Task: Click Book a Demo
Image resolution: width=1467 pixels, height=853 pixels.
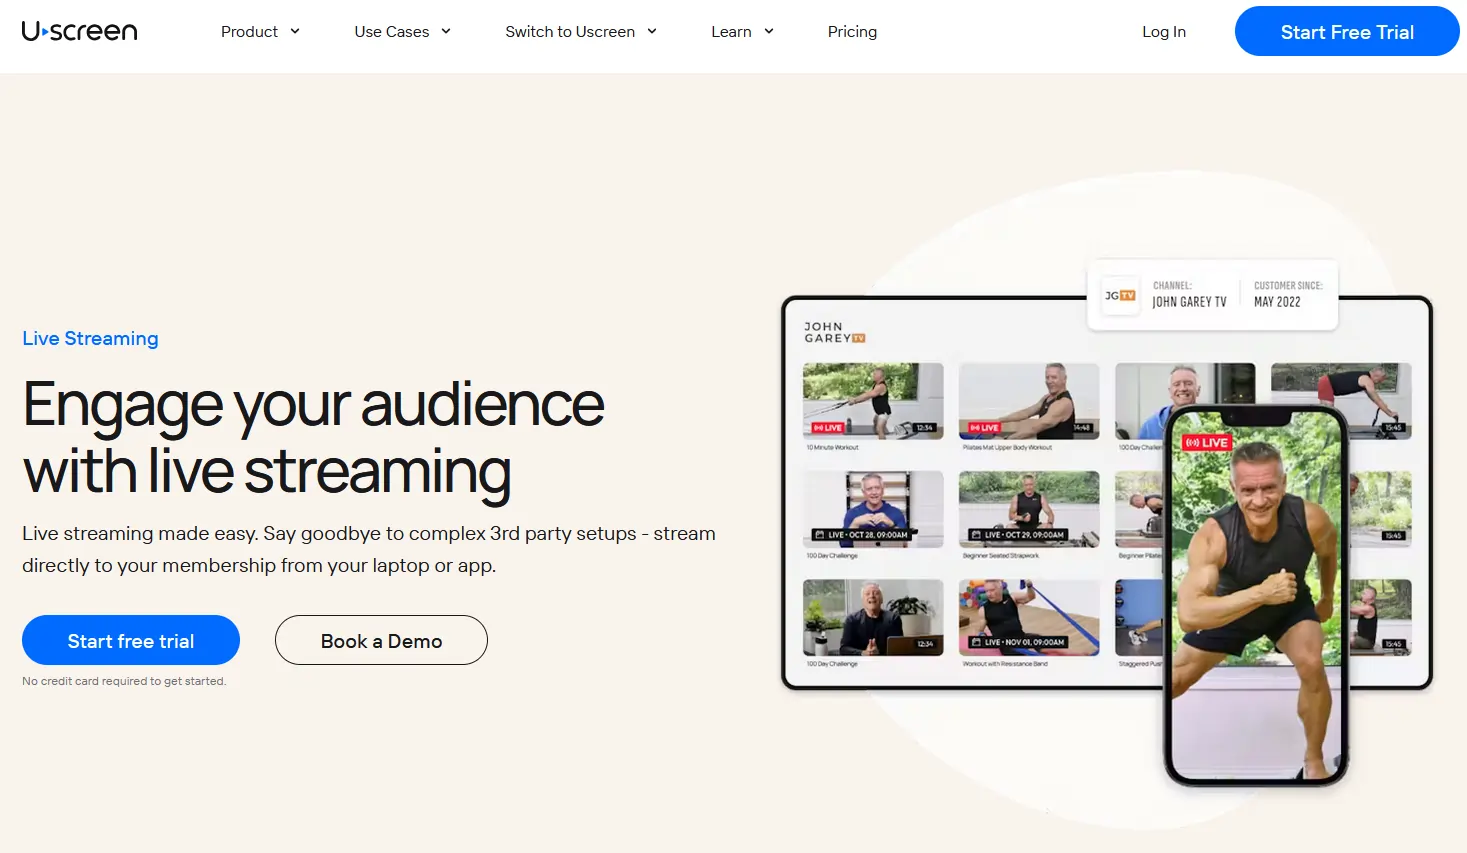Action: click(x=381, y=640)
